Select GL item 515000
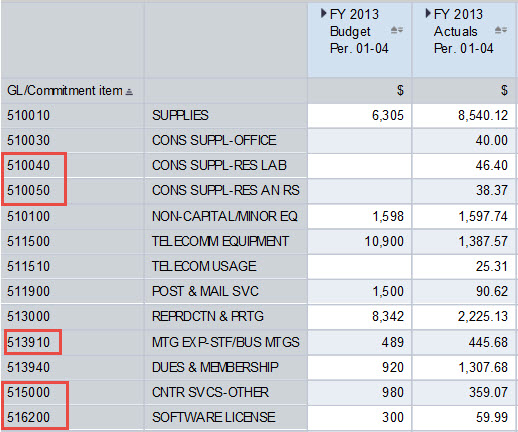The height and width of the screenshot is (432, 518). 29,392
